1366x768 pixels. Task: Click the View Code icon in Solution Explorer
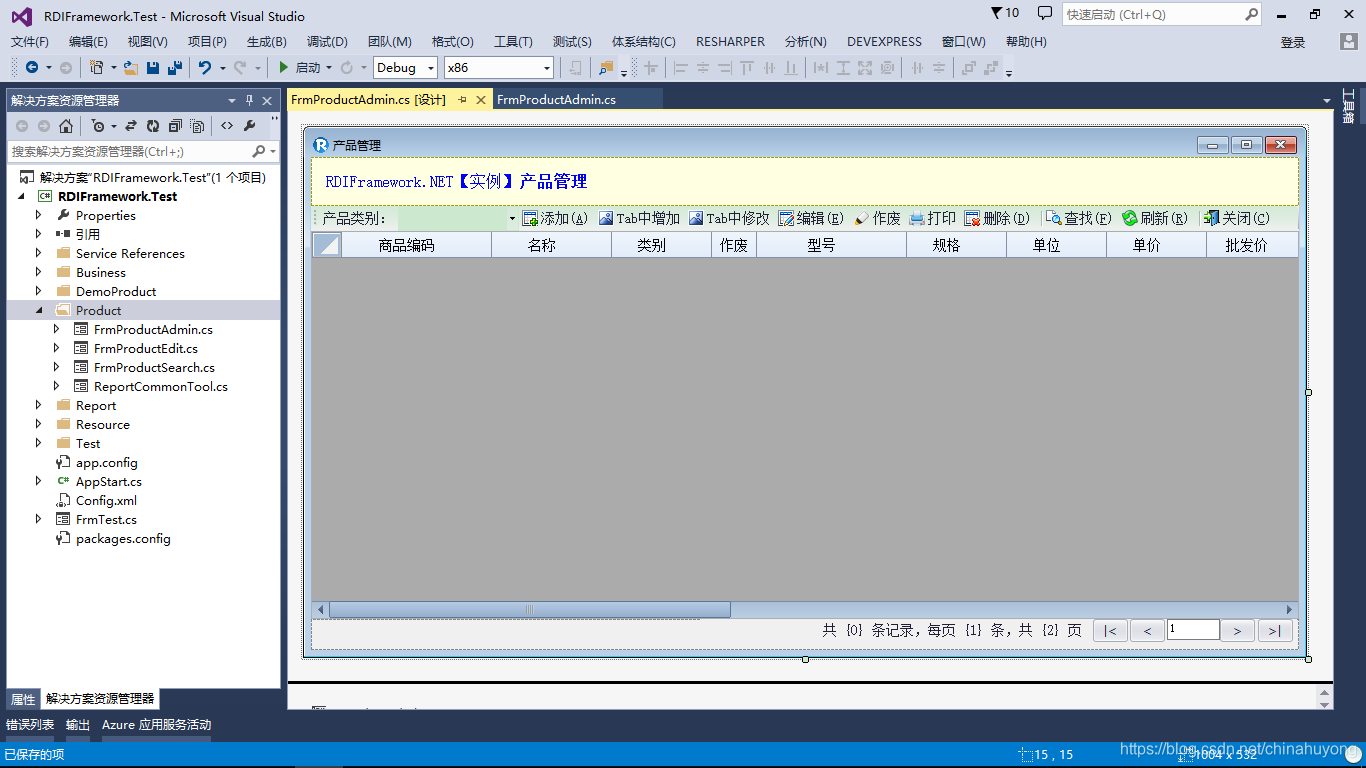click(x=227, y=126)
